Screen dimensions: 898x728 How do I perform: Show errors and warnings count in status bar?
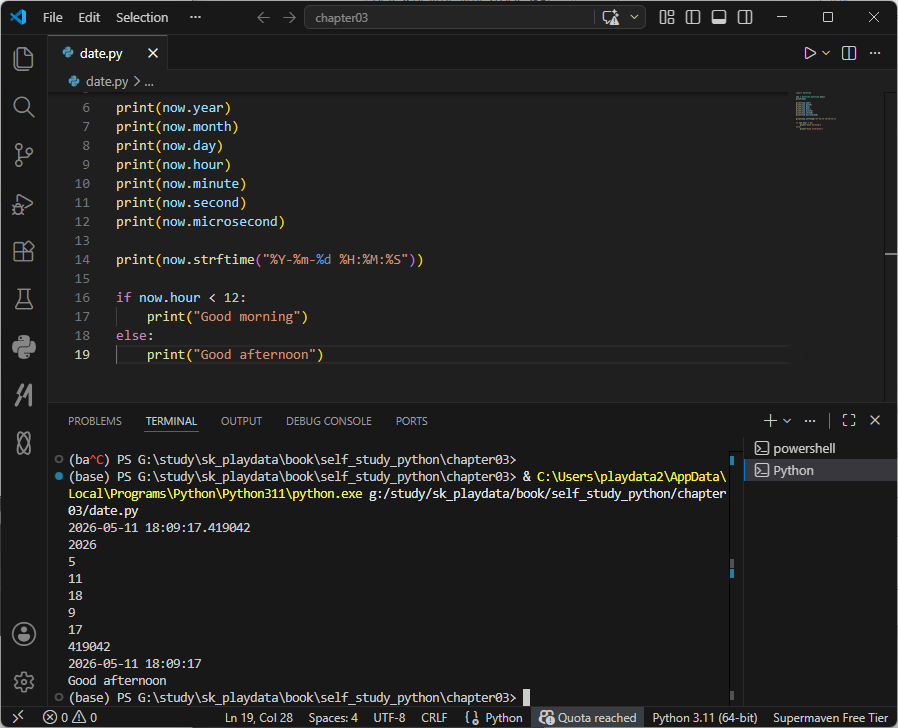coord(70,717)
